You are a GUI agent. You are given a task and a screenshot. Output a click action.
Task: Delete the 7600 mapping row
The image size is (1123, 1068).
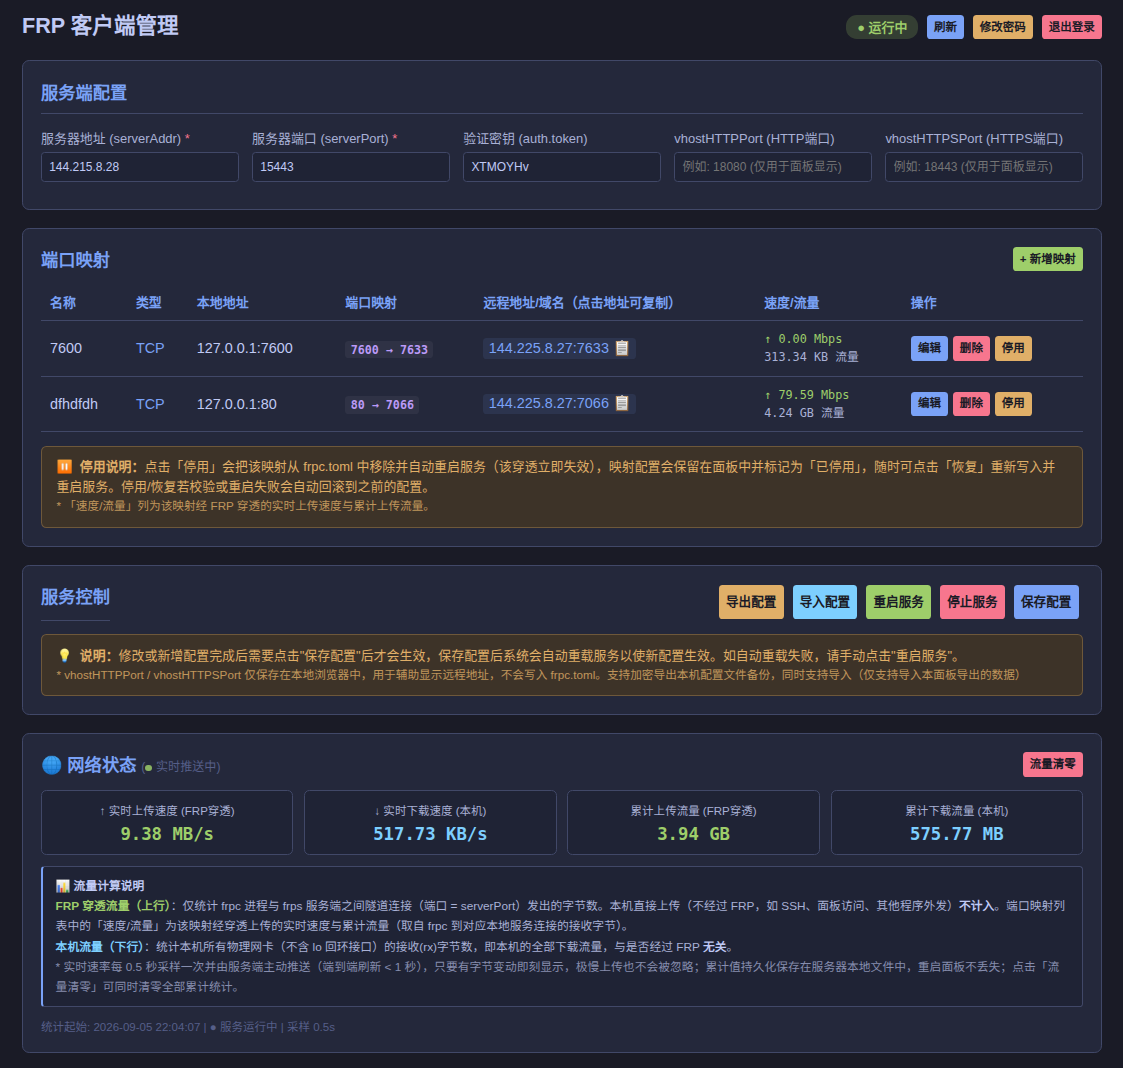coord(971,348)
